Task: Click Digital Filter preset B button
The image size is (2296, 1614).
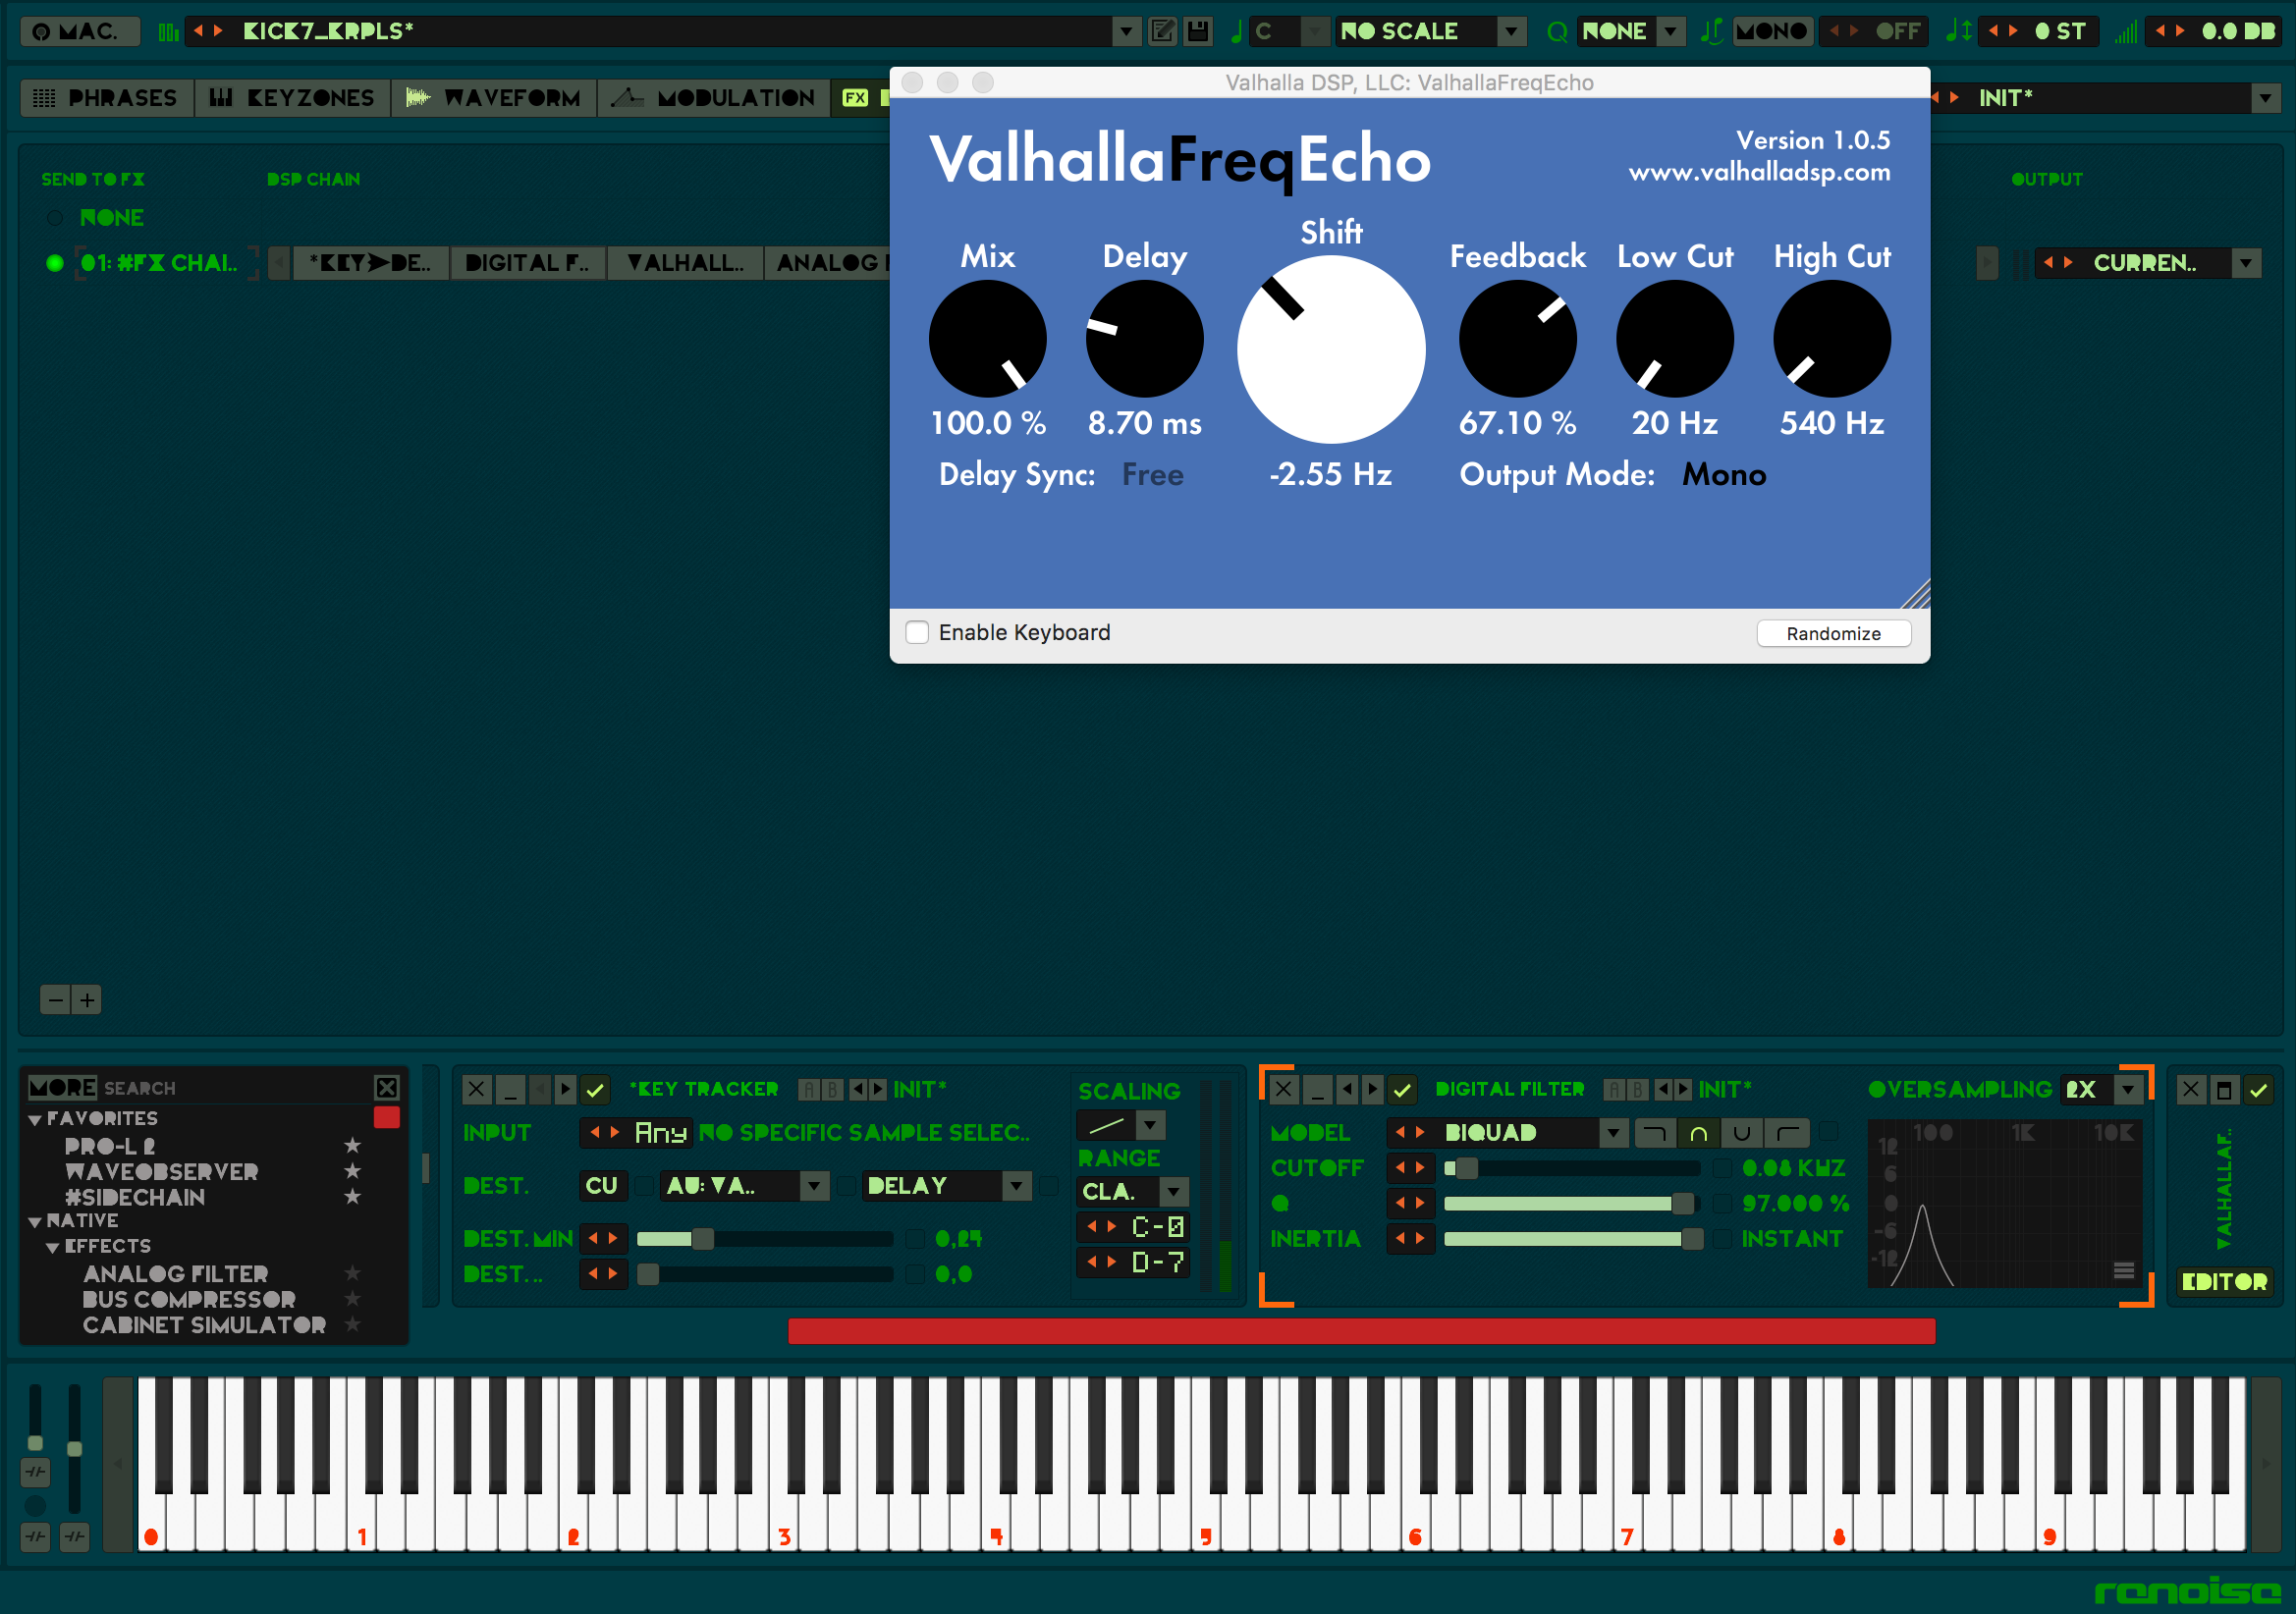Action: pyautogui.click(x=1637, y=1089)
